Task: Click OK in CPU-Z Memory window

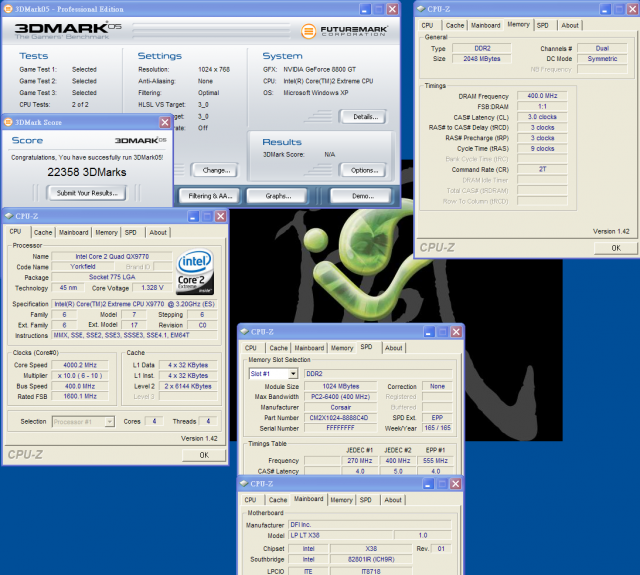Action: pyautogui.click(x=616, y=248)
